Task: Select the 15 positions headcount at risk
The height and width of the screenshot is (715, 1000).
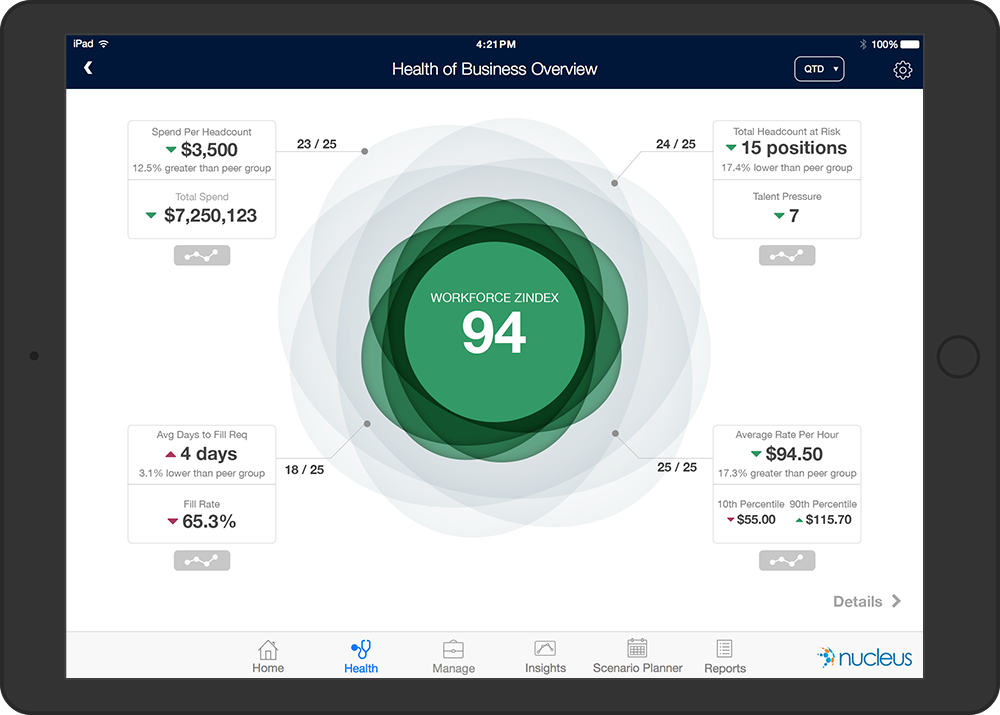Action: [x=794, y=148]
